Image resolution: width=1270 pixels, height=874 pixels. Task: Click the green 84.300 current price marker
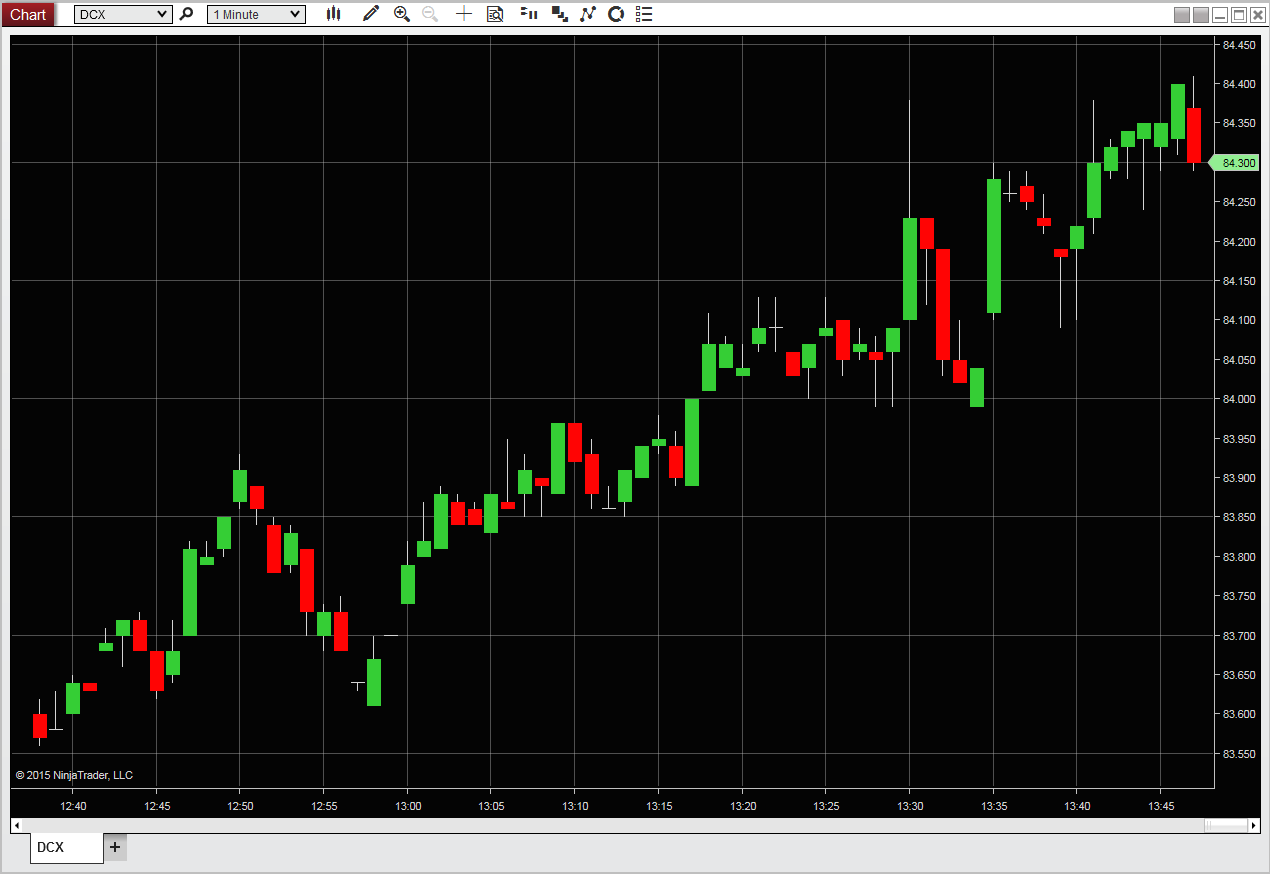(x=1234, y=162)
